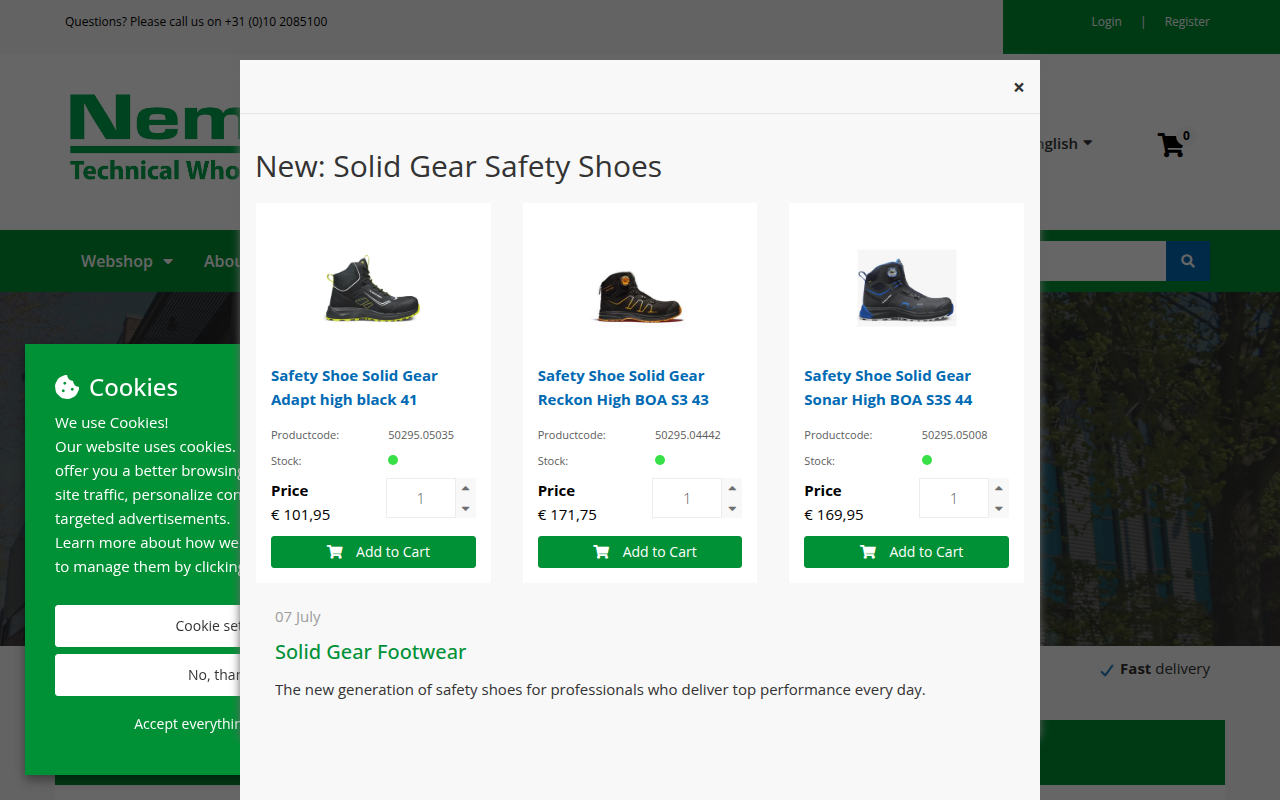1280x800 pixels.
Task: Click stock indicator dot for Adapt high black
Action: (x=393, y=460)
